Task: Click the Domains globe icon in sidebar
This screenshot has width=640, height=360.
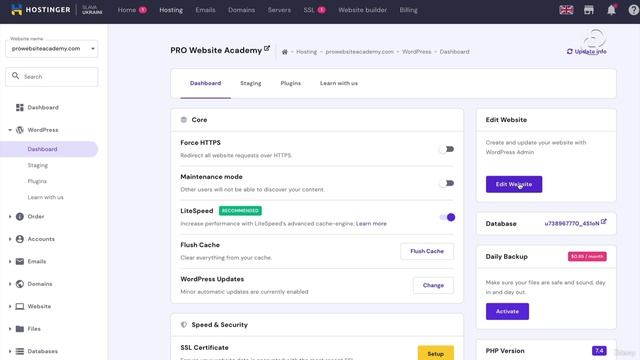Action: [x=20, y=284]
